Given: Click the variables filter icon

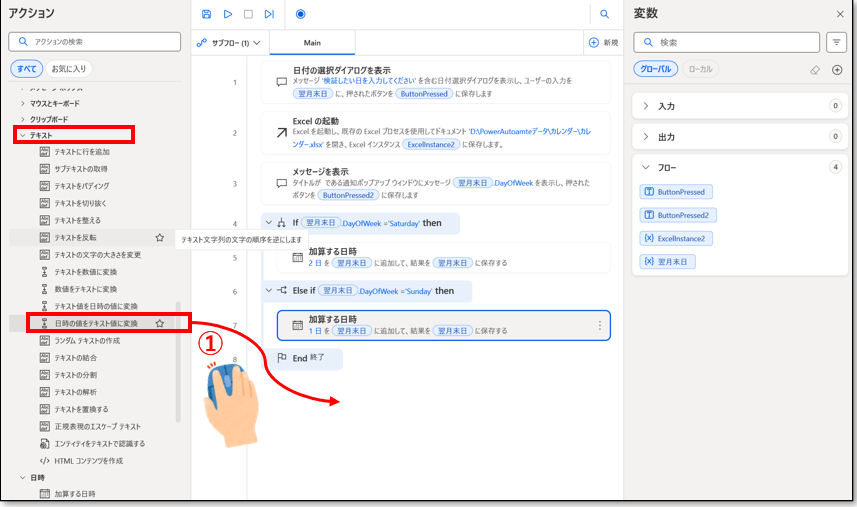Looking at the screenshot, I should pos(837,42).
